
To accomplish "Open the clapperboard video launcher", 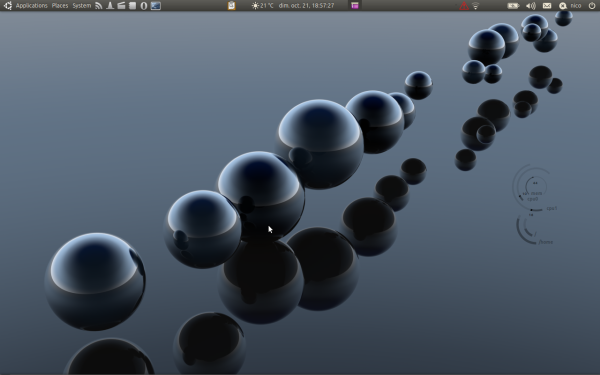I will coord(121,6).
